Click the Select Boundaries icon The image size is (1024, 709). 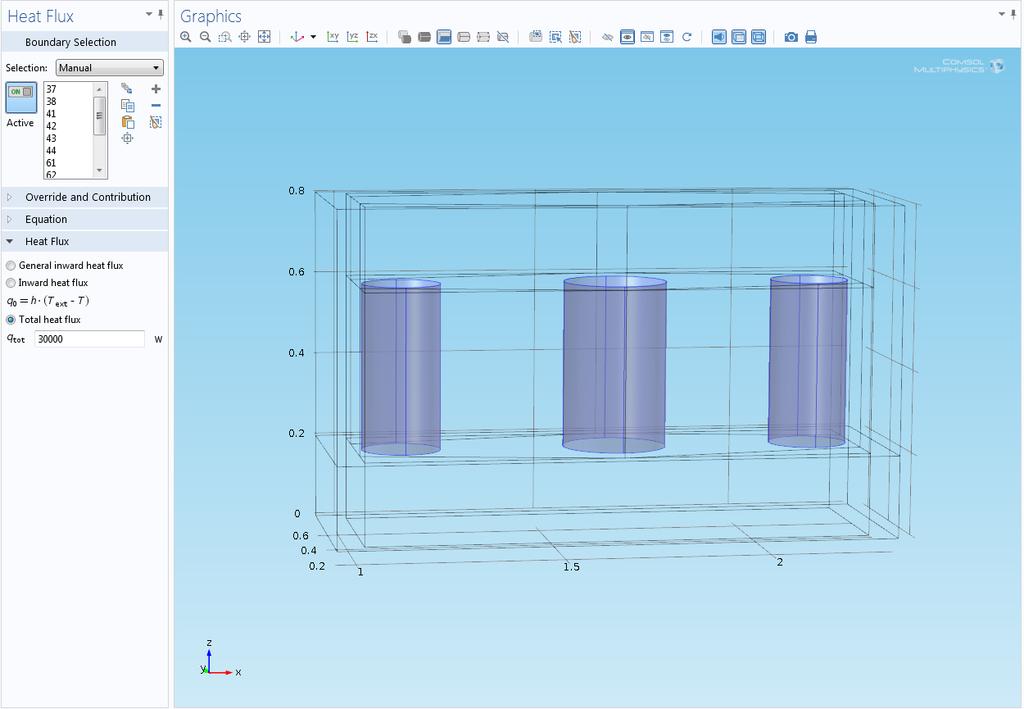[x=444, y=37]
